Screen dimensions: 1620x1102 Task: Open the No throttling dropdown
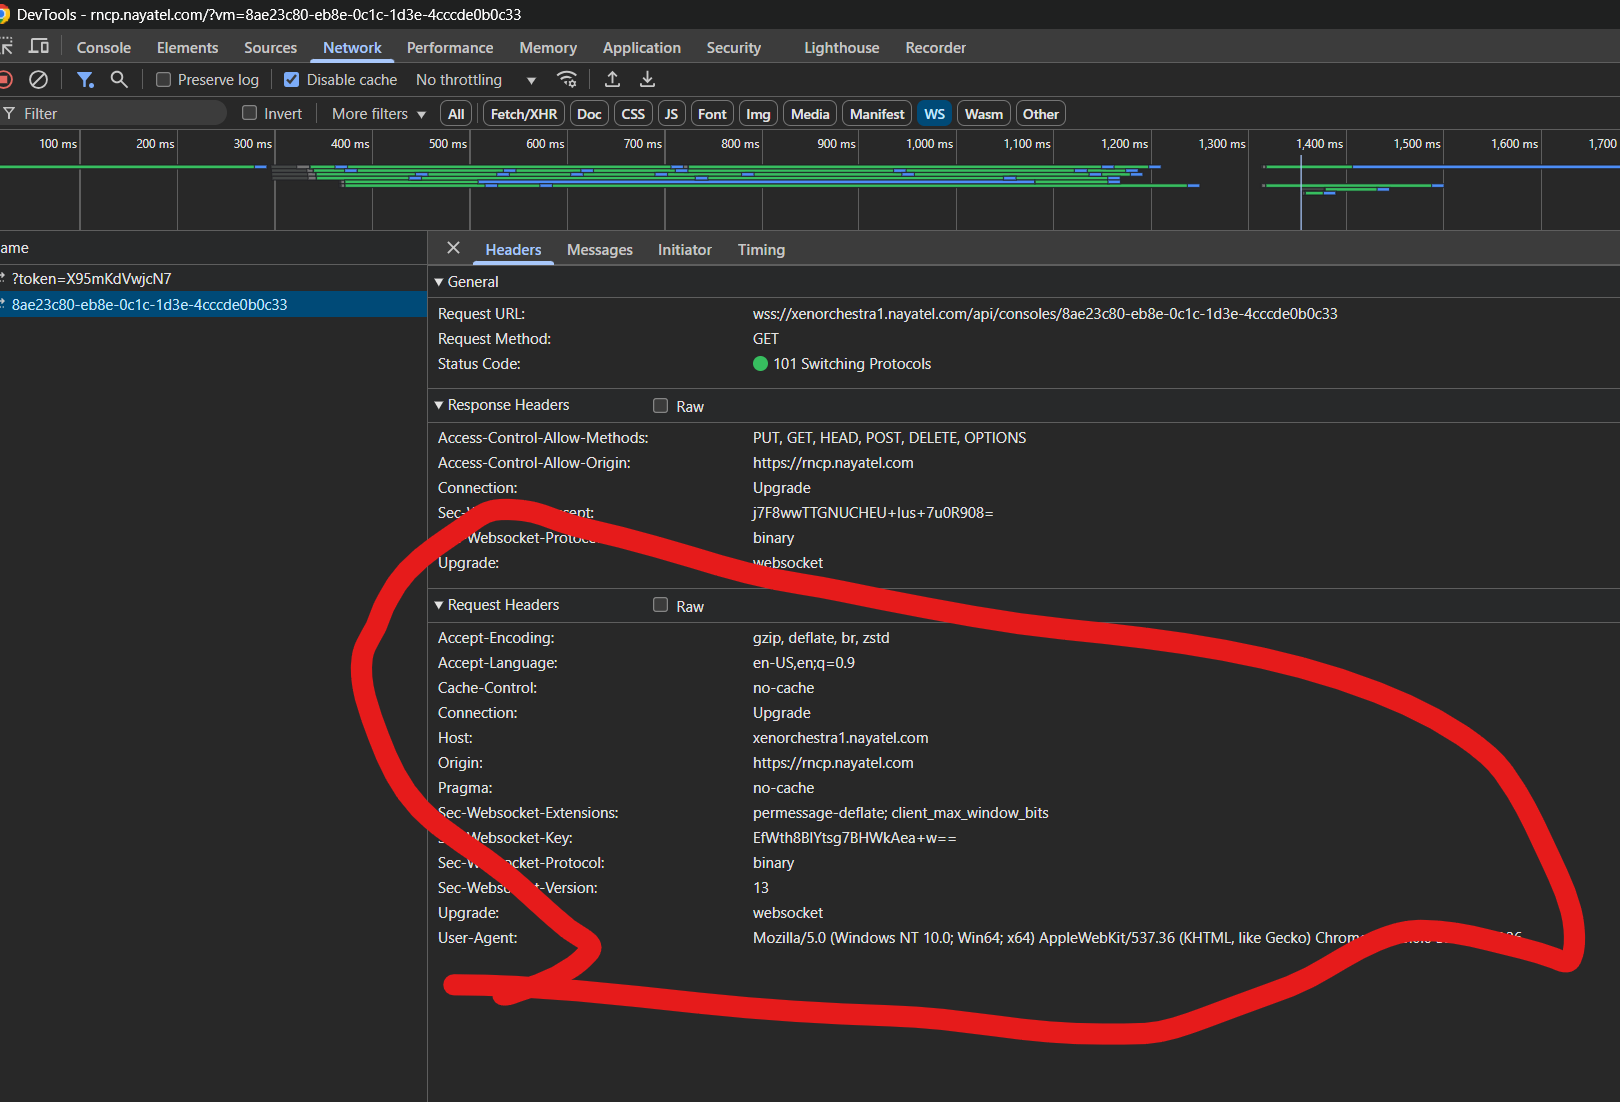tap(476, 80)
